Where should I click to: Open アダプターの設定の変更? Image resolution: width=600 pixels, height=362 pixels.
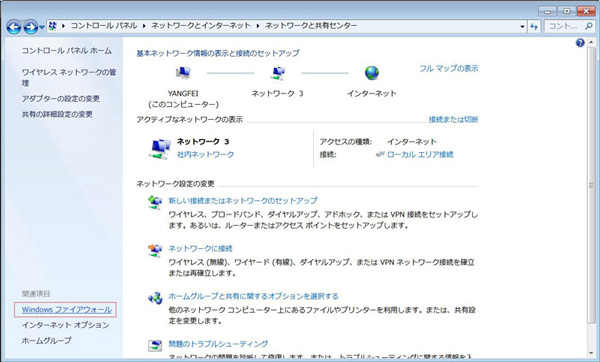pos(60,99)
